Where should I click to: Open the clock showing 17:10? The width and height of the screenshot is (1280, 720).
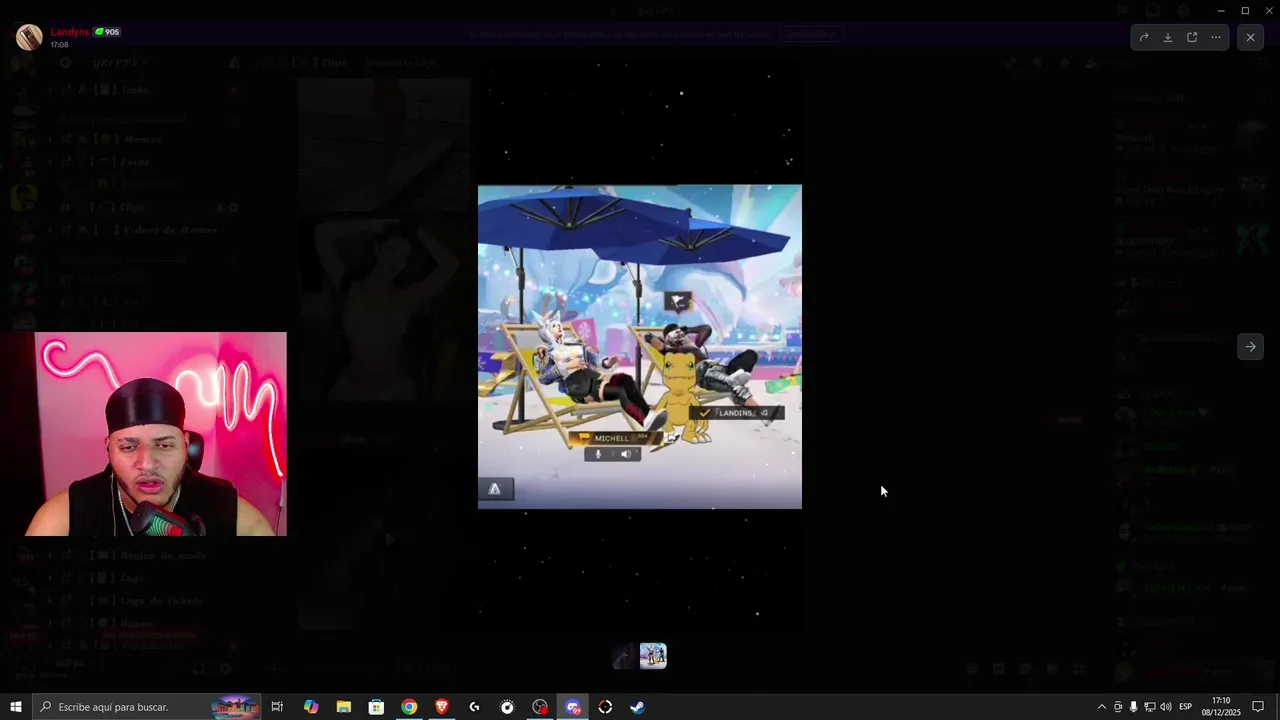[x=1222, y=707]
